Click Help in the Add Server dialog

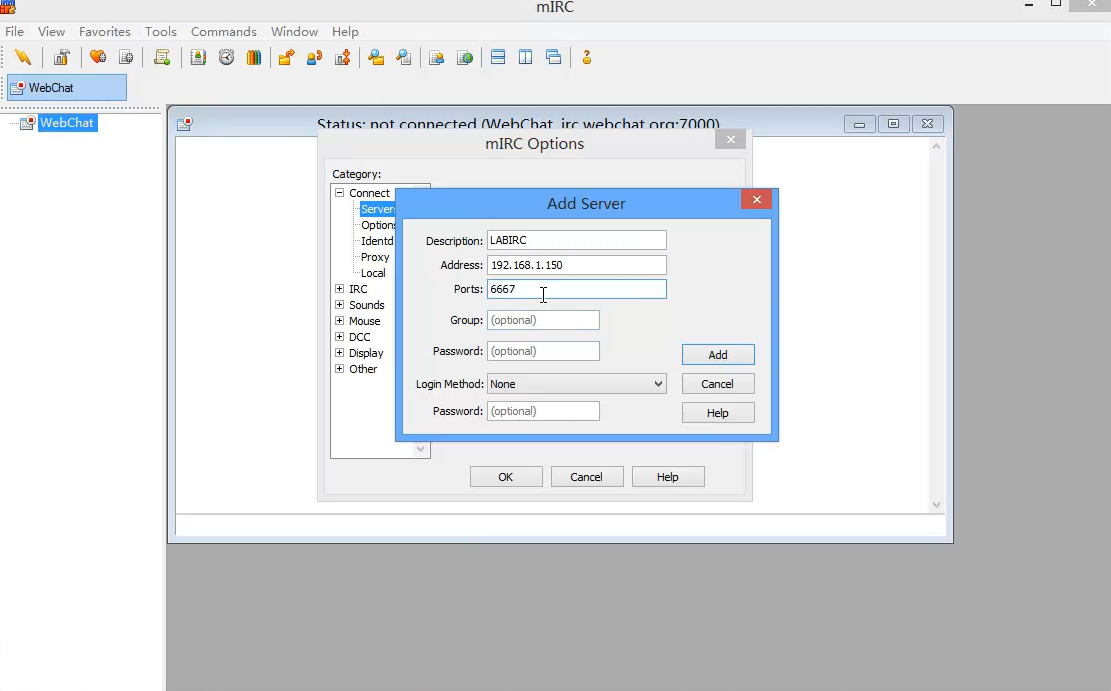point(718,412)
